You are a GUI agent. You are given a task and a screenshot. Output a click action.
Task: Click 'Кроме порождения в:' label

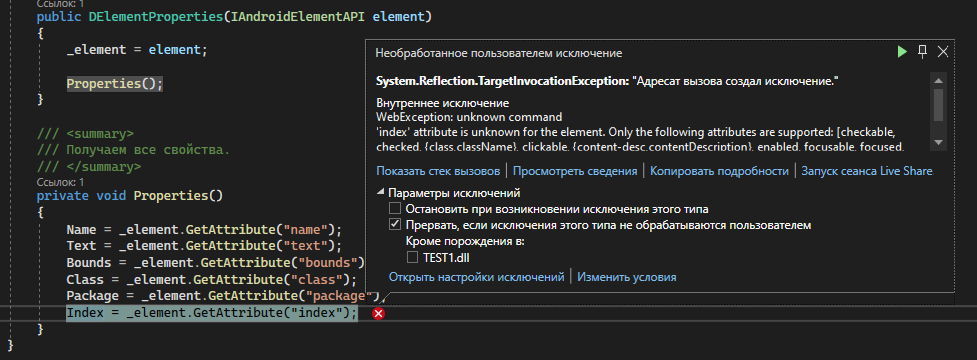click(465, 242)
